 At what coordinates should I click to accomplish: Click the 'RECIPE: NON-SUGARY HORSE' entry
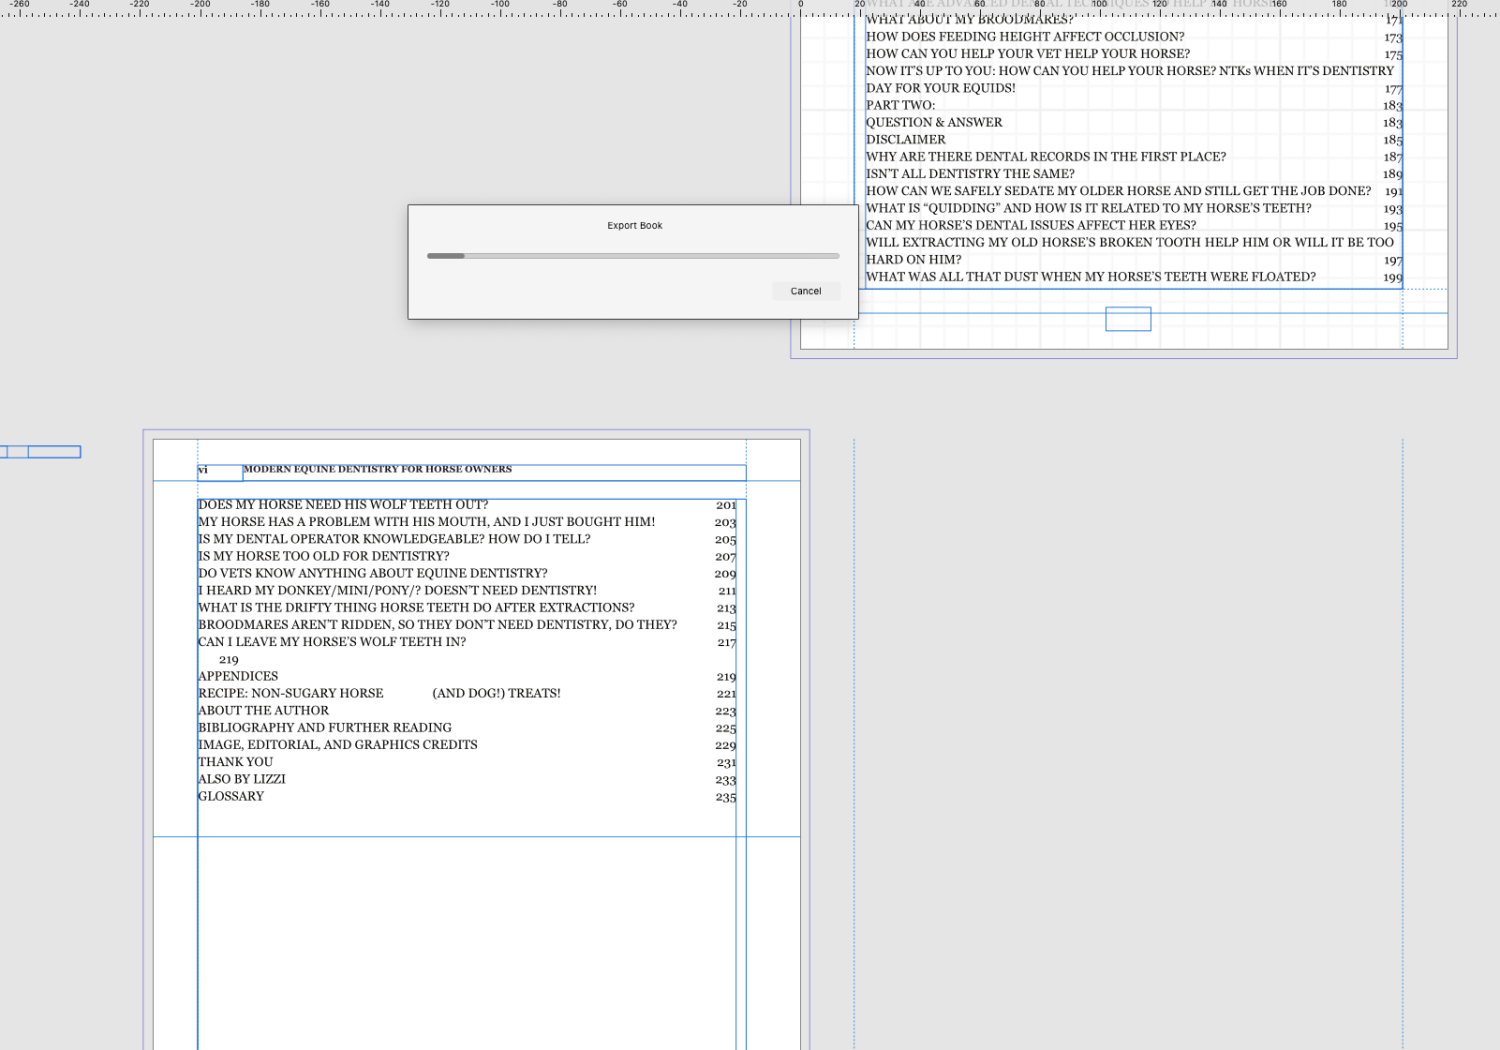point(291,693)
